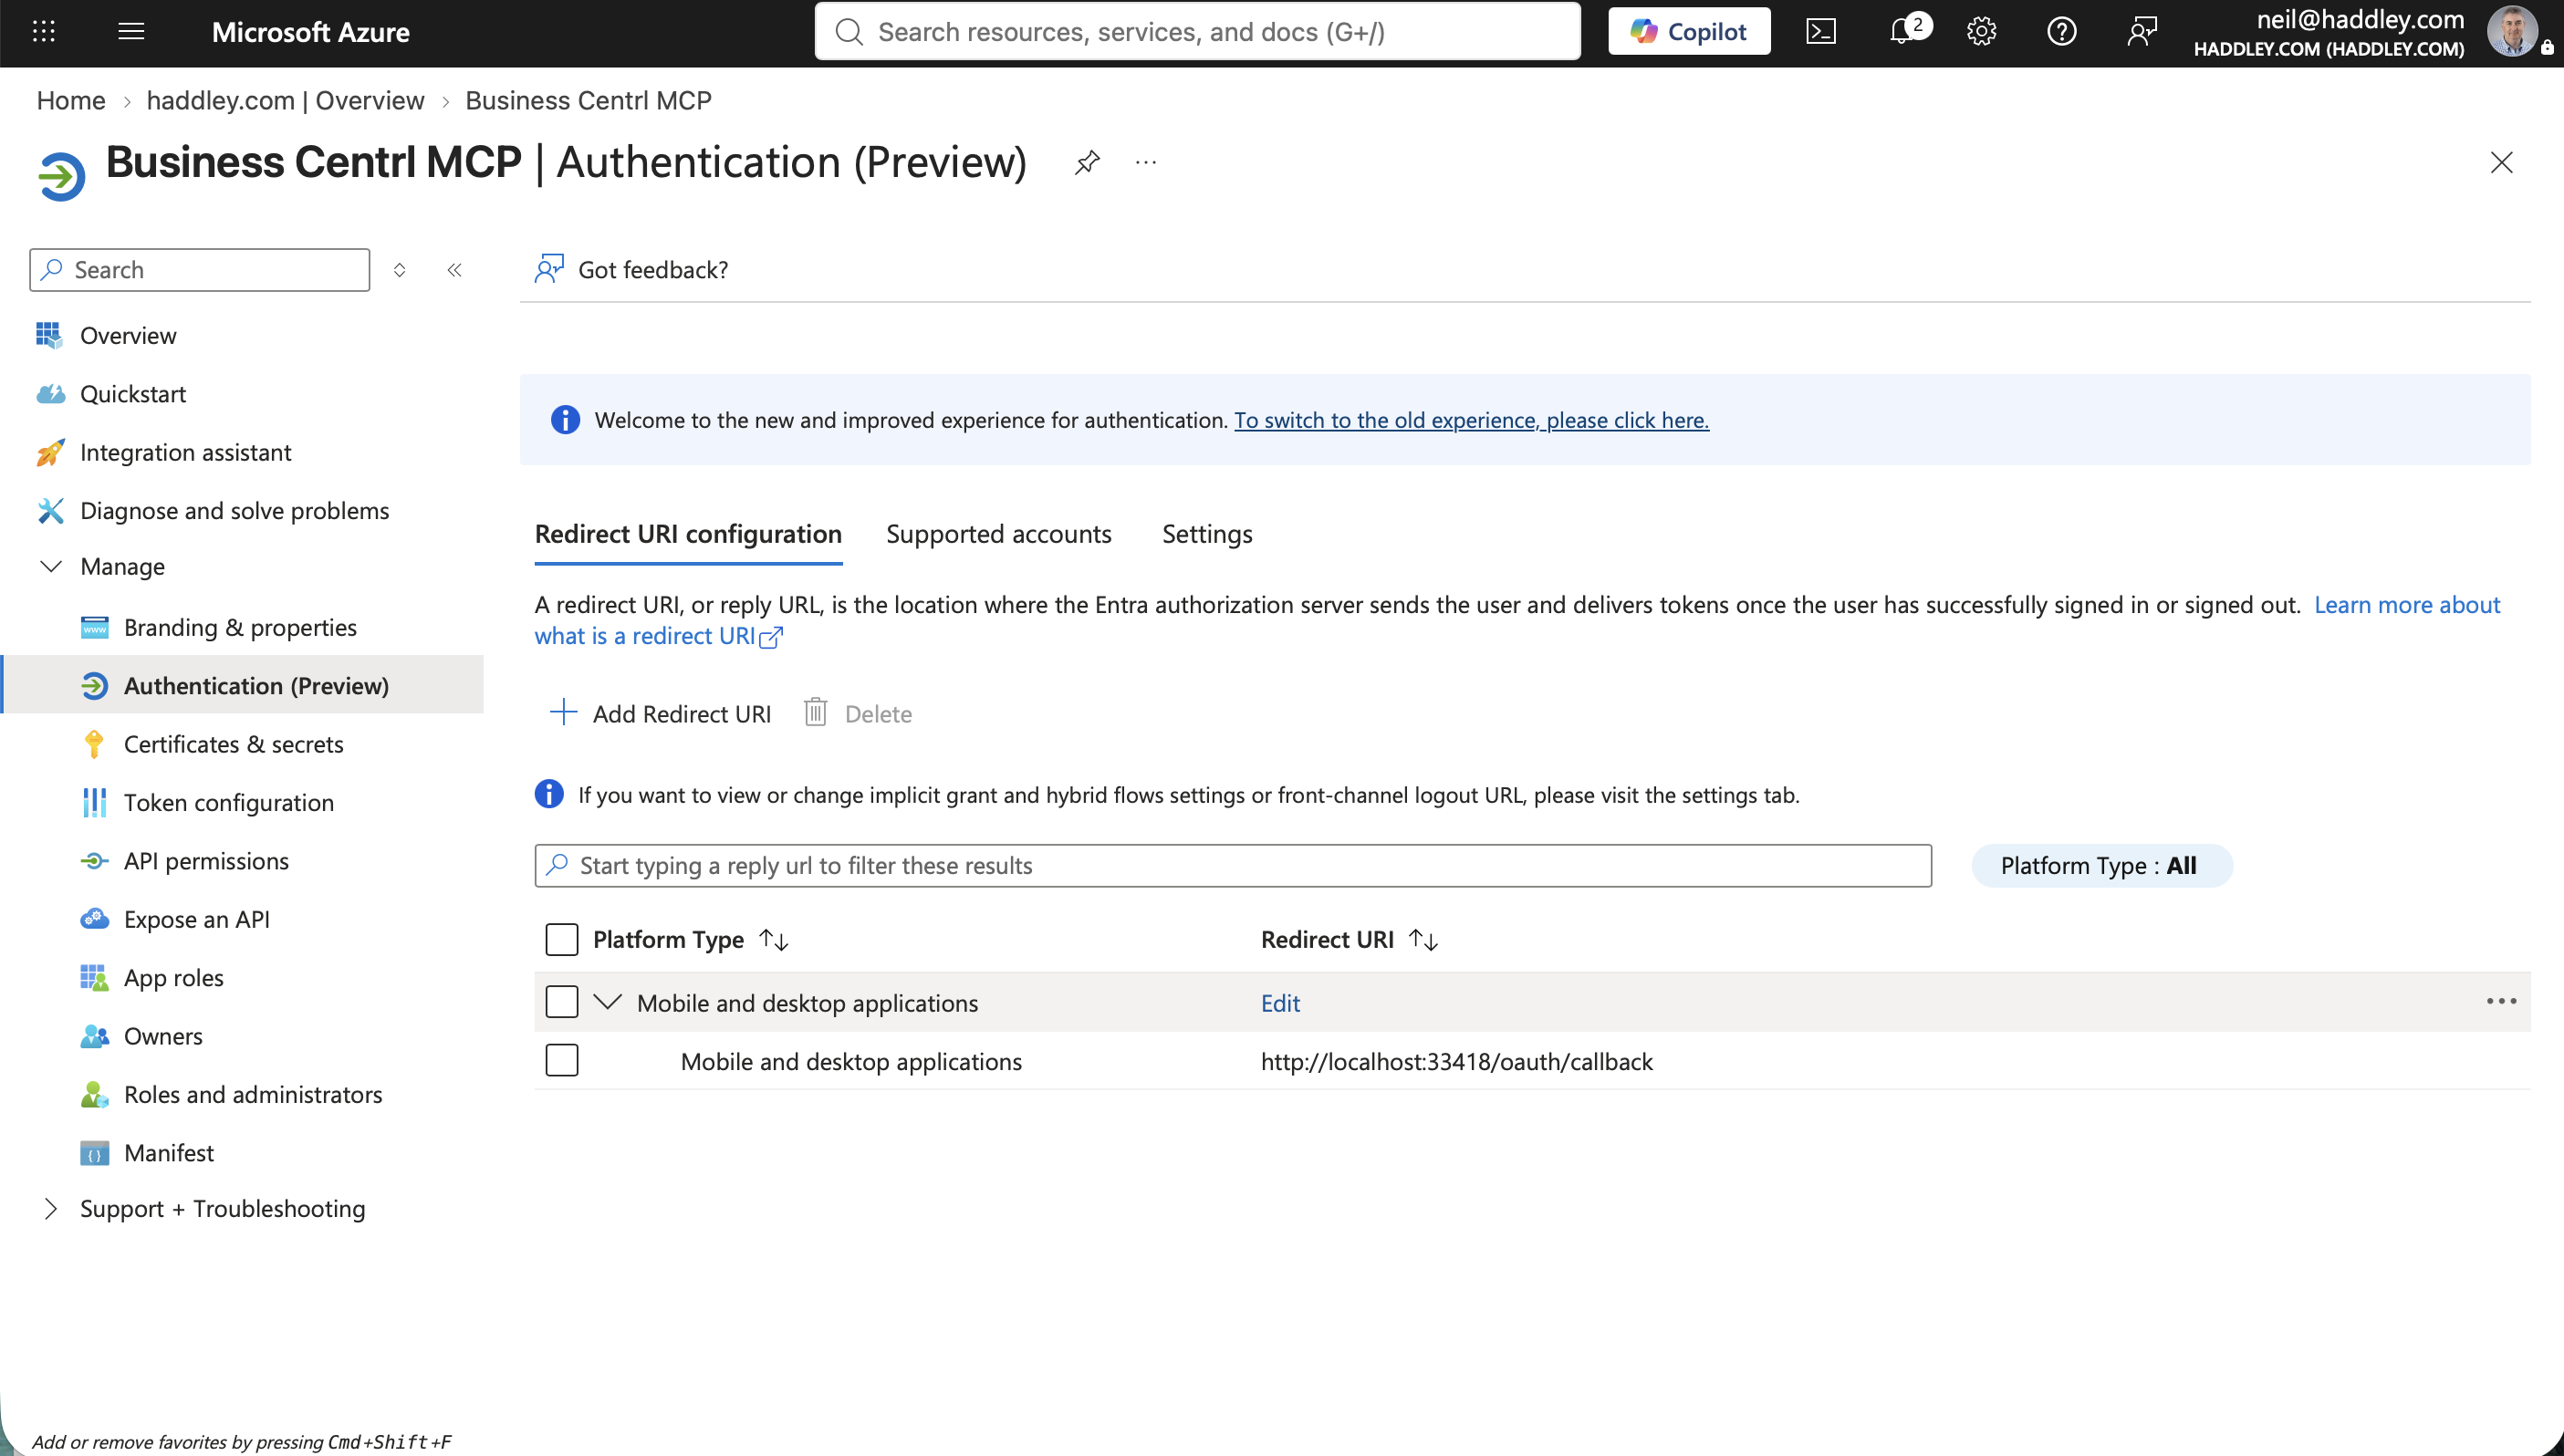Open the Azure portal apps grid icon

click(44, 31)
